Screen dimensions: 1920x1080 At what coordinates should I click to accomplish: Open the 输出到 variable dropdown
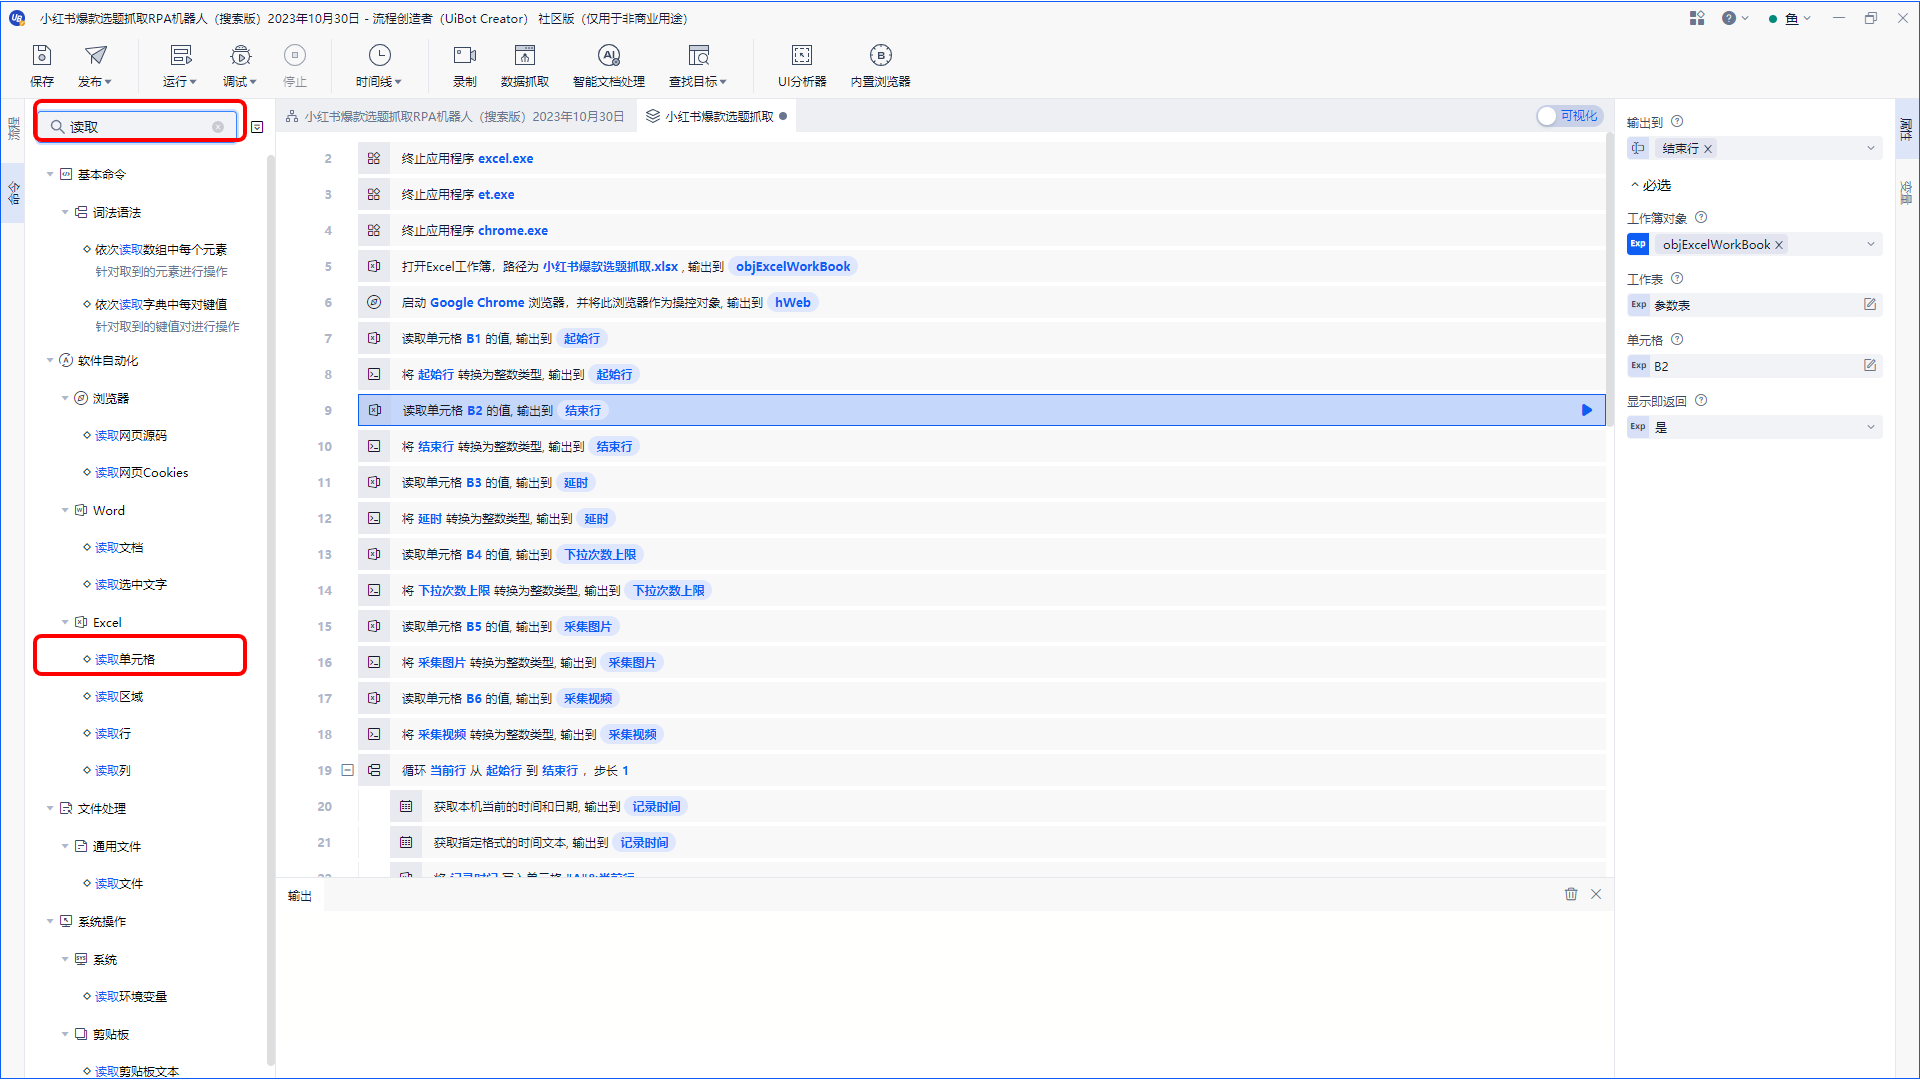1870,149
